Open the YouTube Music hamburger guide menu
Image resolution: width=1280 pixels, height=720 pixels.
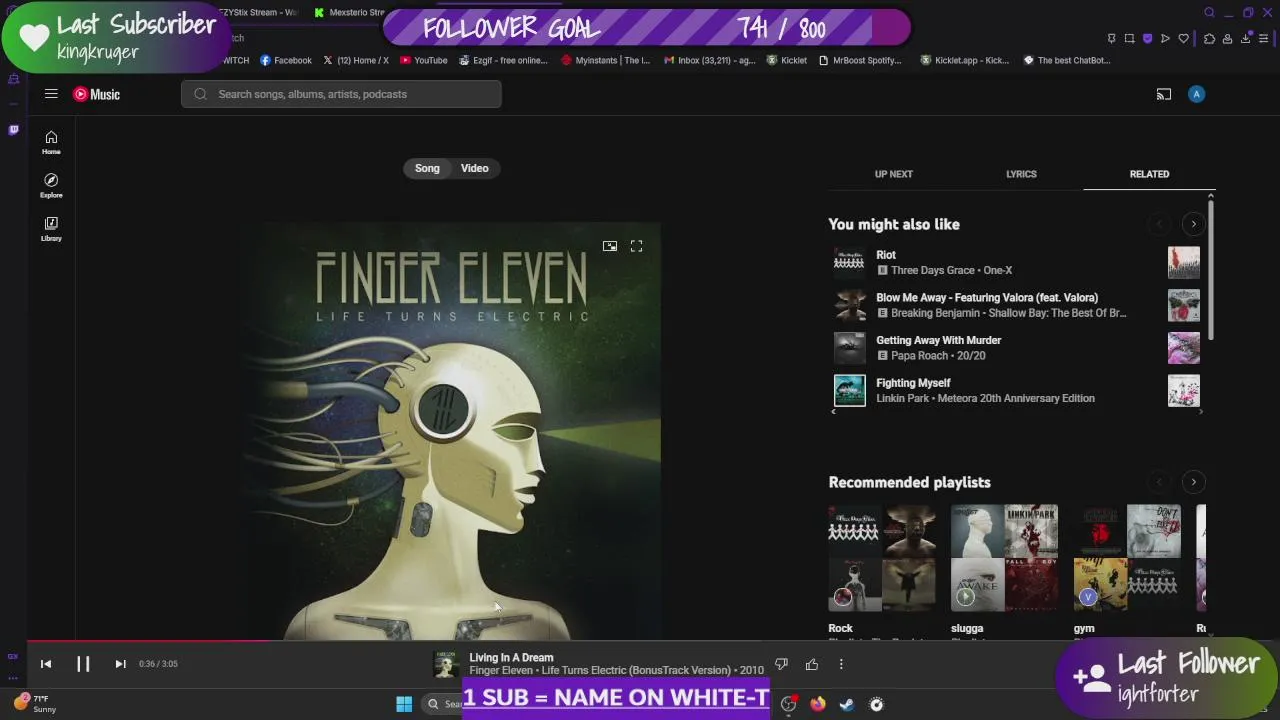(51, 94)
